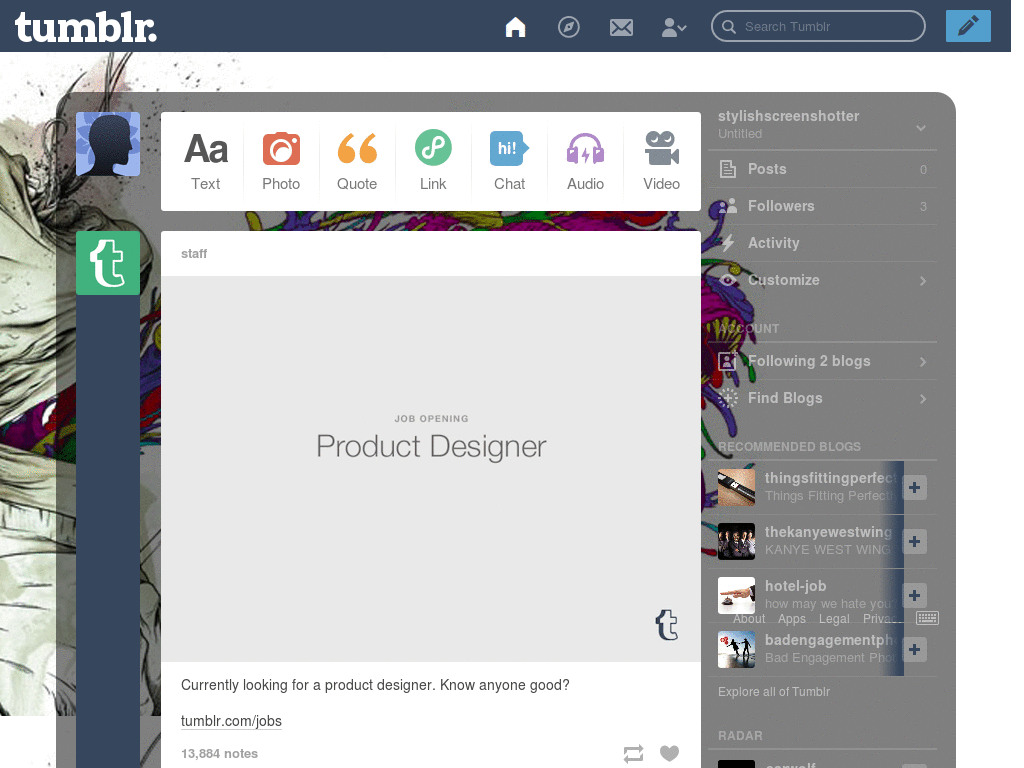Open the staff blog name link

point(194,253)
